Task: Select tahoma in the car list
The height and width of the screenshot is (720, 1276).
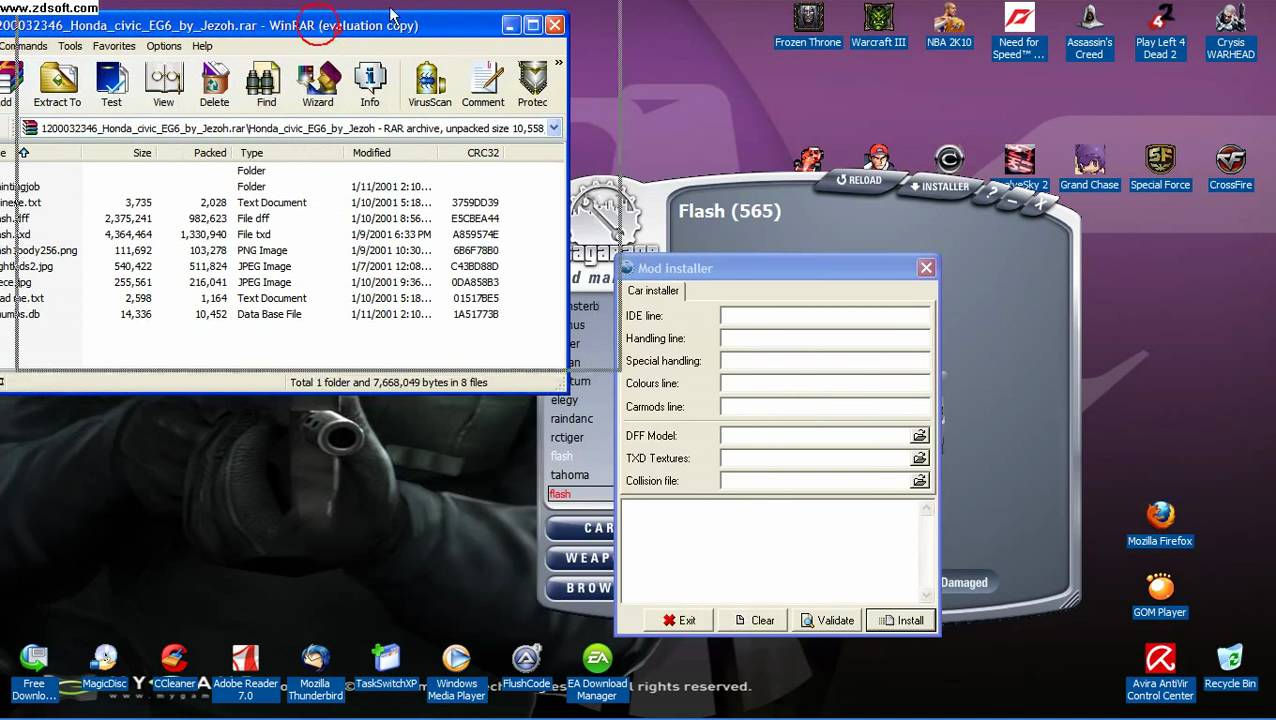Action: [570, 475]
